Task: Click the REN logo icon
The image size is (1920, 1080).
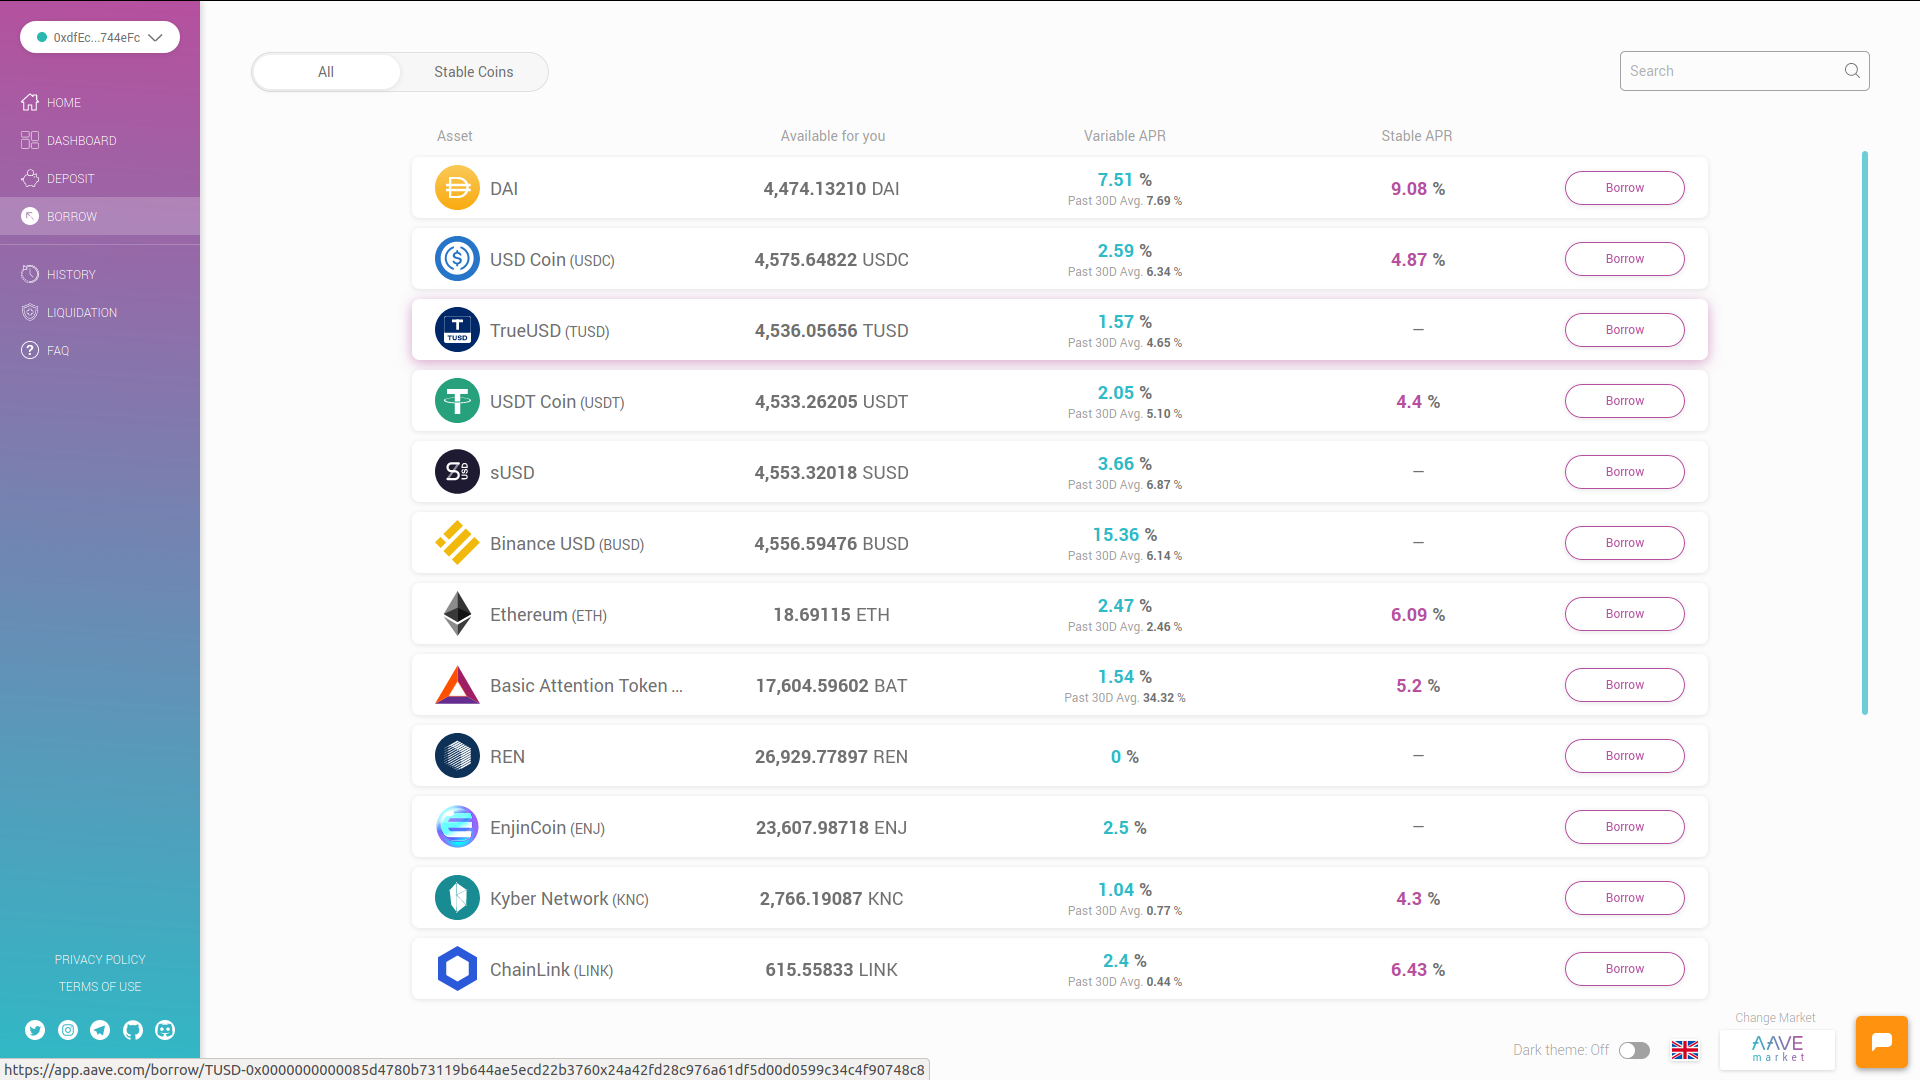Action: point(457,756)
